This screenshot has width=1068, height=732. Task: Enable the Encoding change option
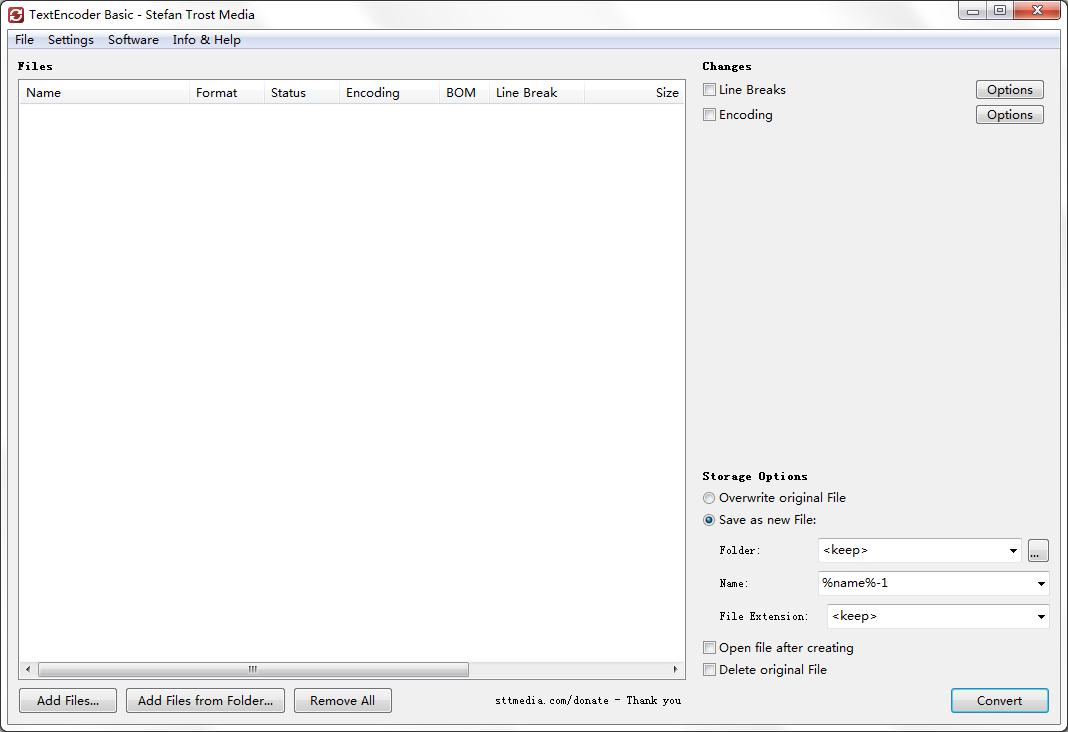[709, 114]
